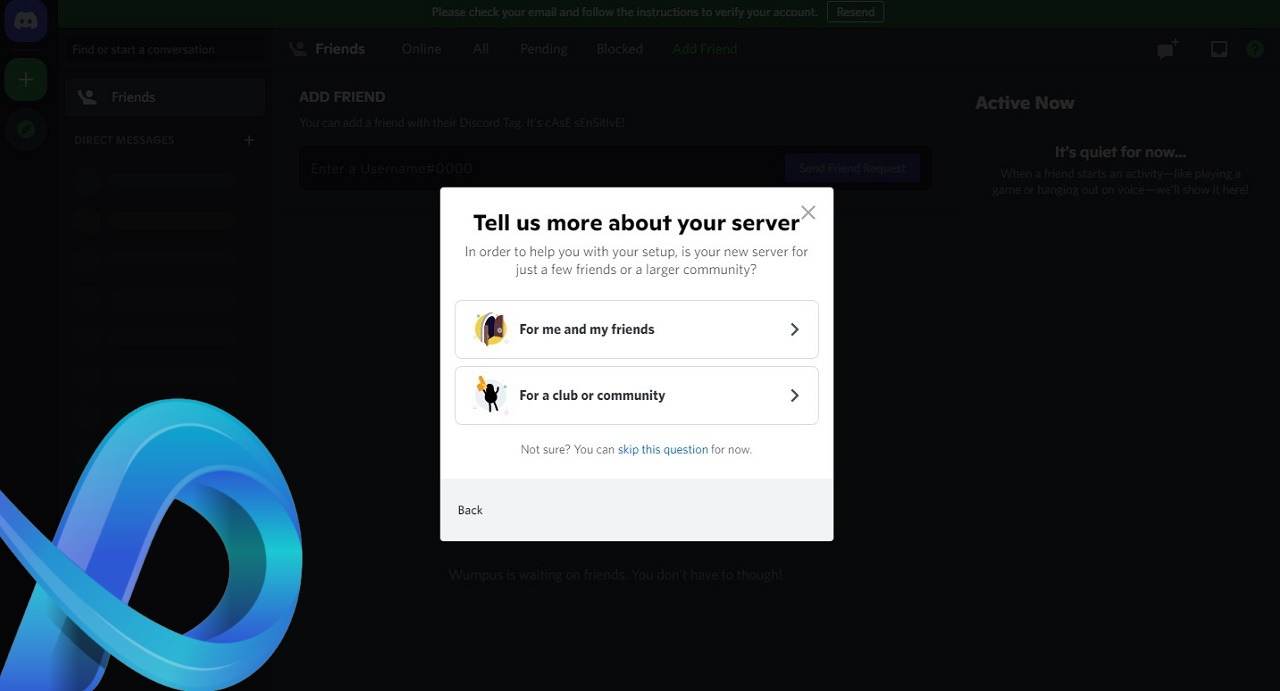The height and width of the screenshot is (691, 1280).
Task: Open the Inbox icon
Action: (1219, 49)
